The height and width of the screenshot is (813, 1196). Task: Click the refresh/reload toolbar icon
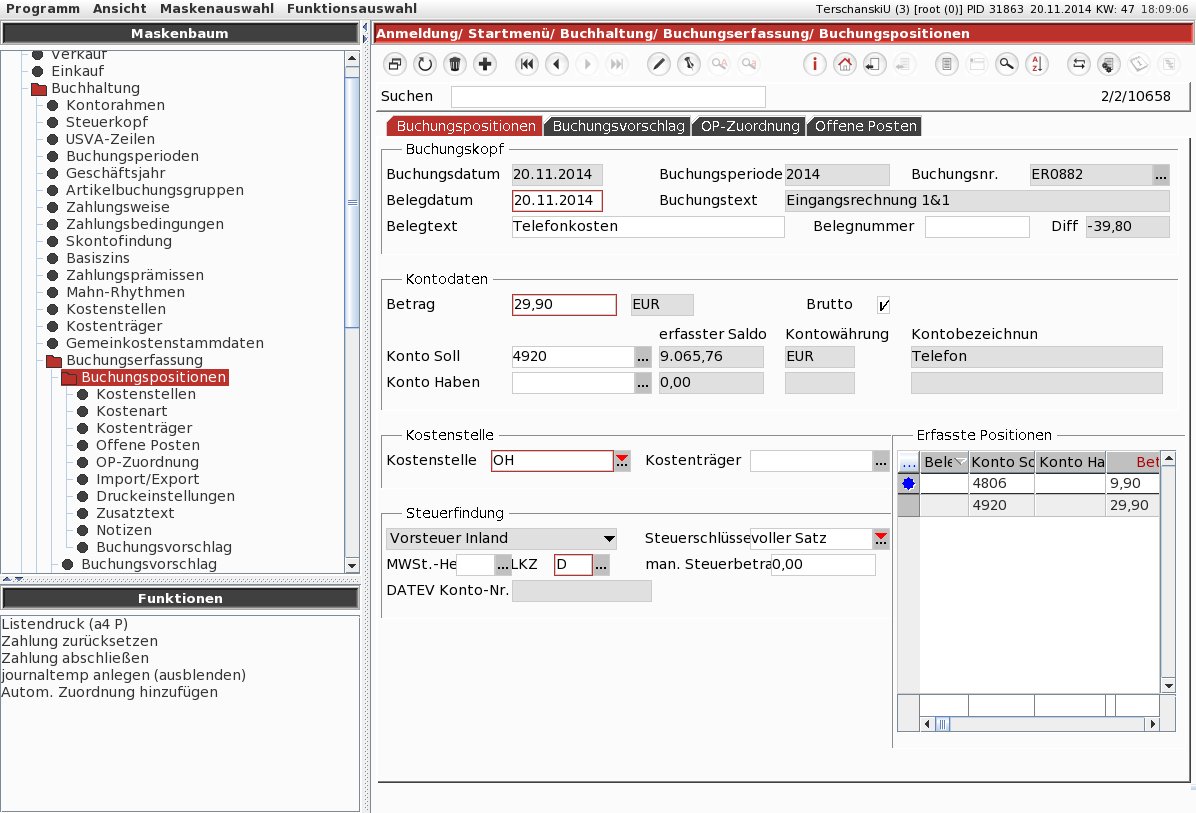pyautogui.click(x=425, y=64)
